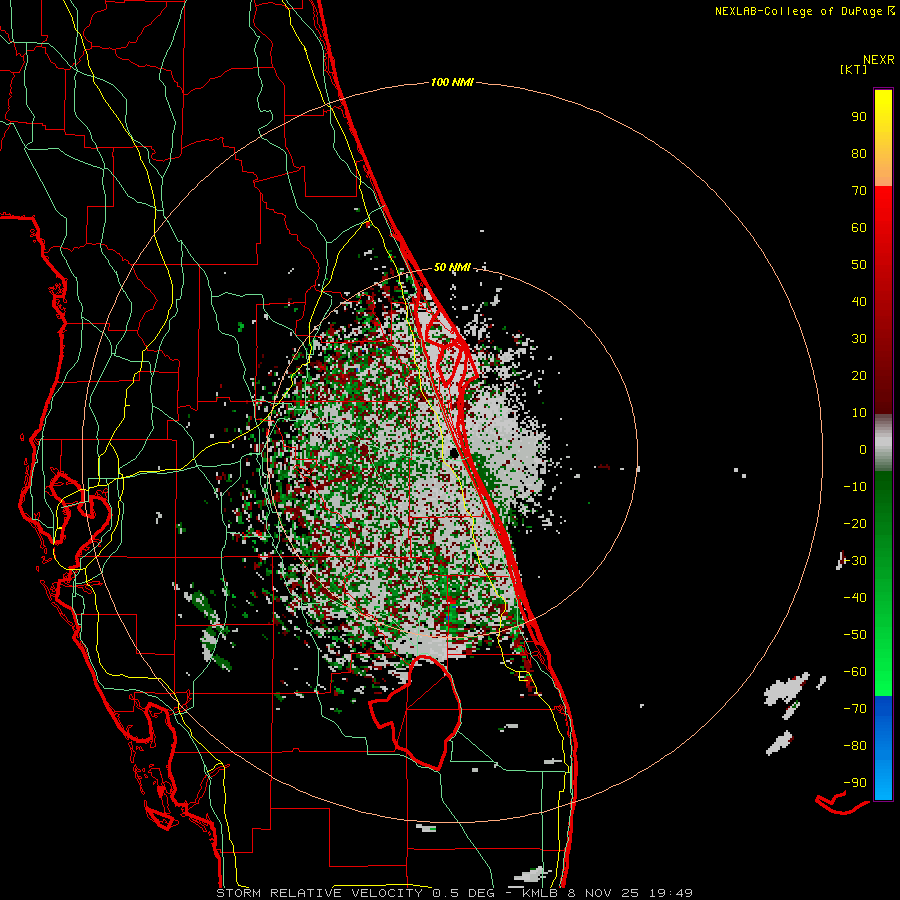Viewport: 900px width, 900px height.
Task: Click the NEXLAB-College of DuPage title
Action: click(x=804, y=11)
